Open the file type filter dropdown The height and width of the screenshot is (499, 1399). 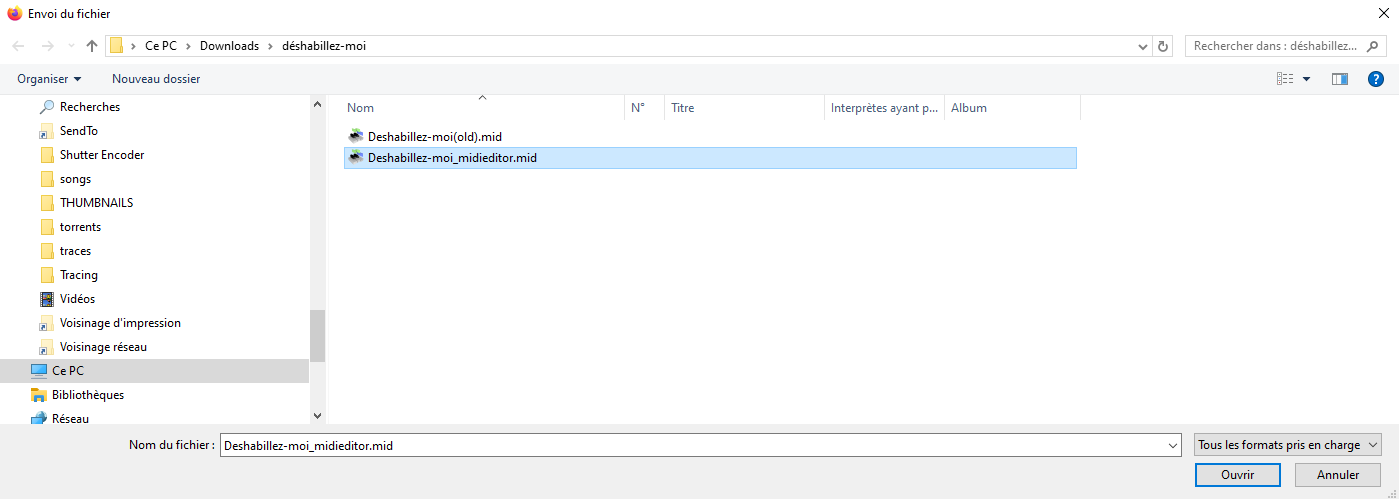tap(1287, 445)
